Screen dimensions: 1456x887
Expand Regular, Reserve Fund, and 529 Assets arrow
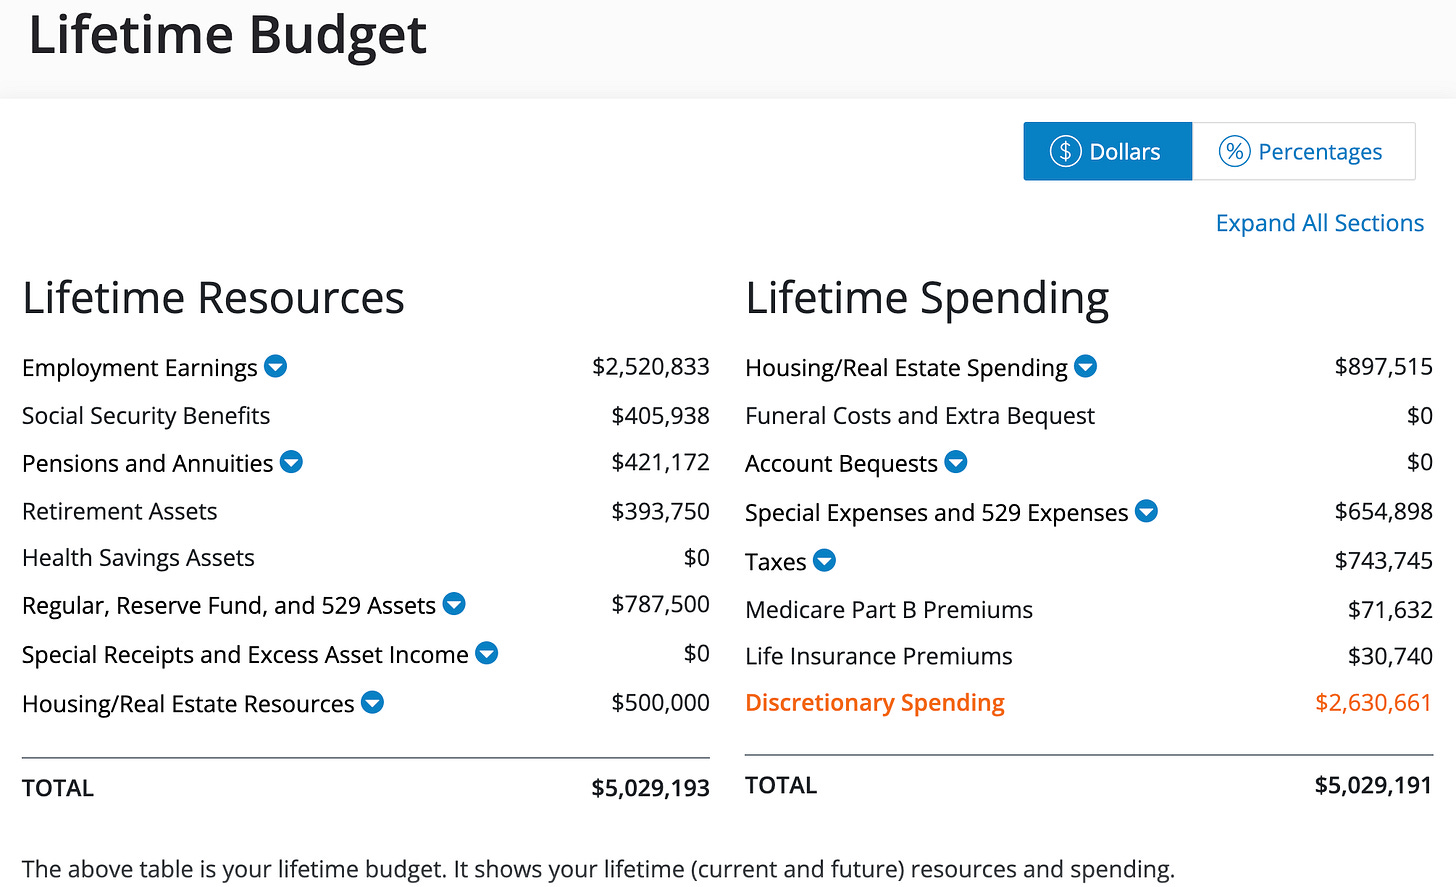coord(454,604)
